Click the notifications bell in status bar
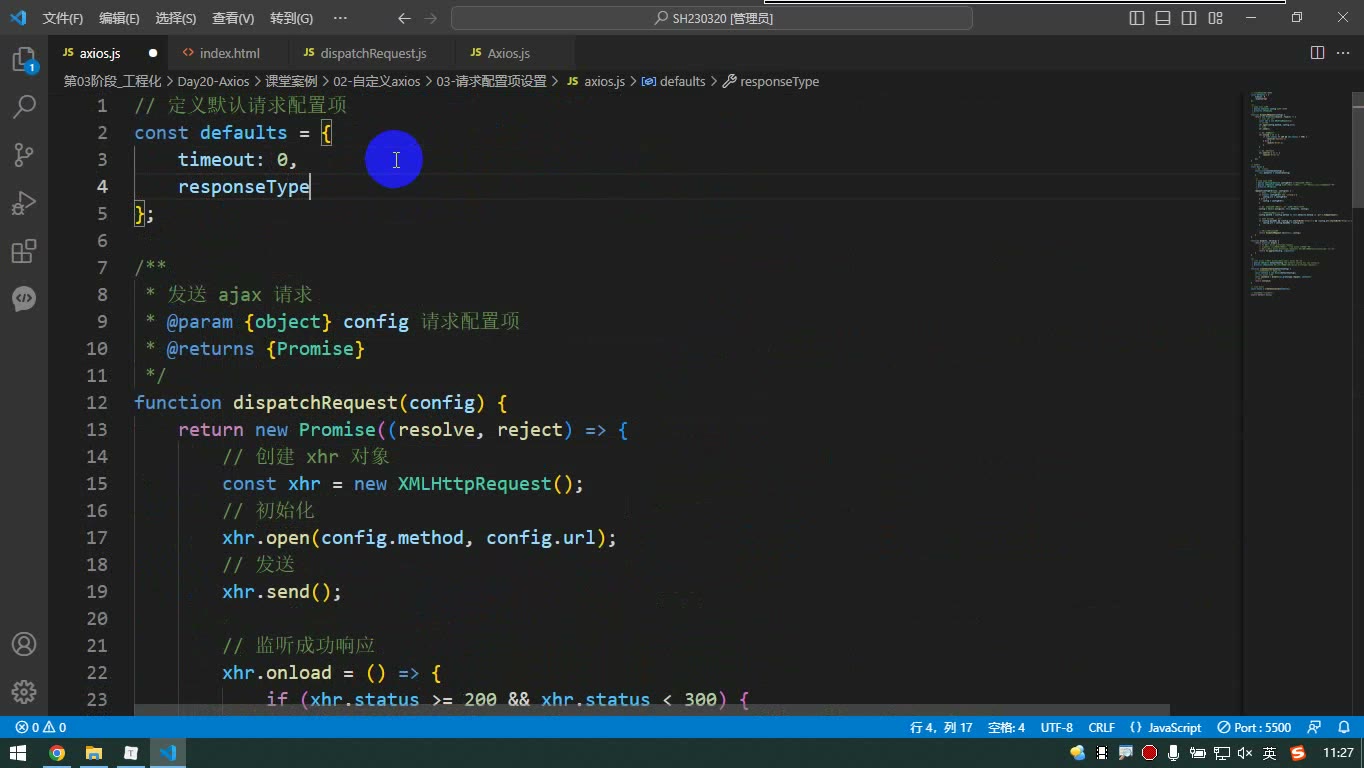The width and height of the screenshot is (1364, 768). click(1342, 728)
